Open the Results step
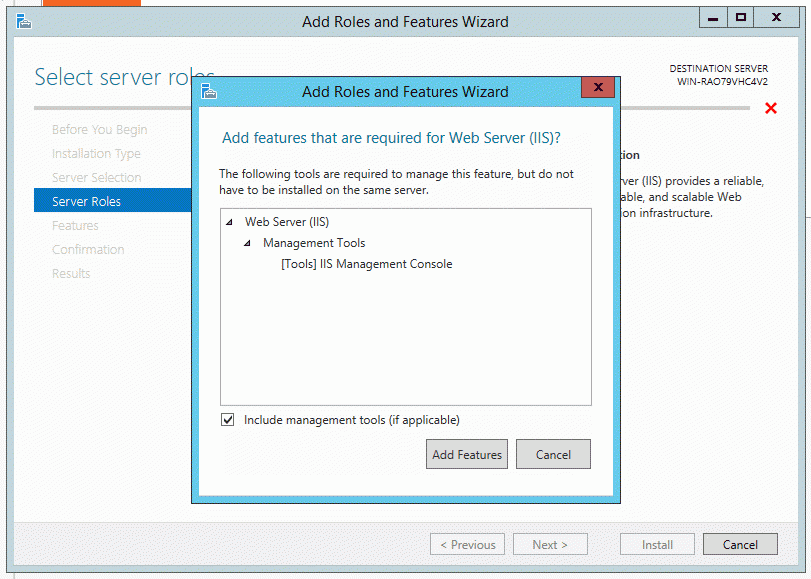Screen dimensions: 811x579 (x=71, y=273)
